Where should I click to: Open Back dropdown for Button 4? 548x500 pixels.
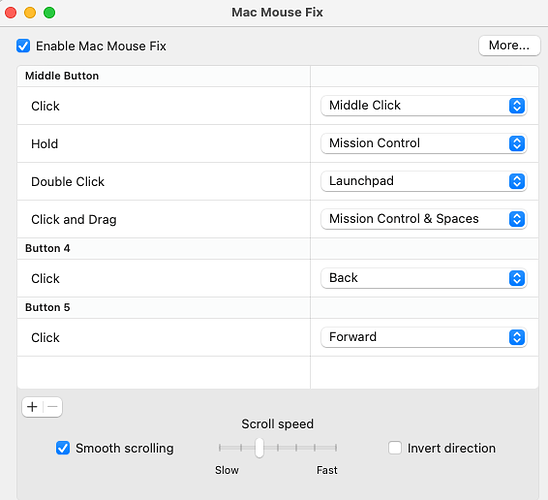[x=424, y=278]
